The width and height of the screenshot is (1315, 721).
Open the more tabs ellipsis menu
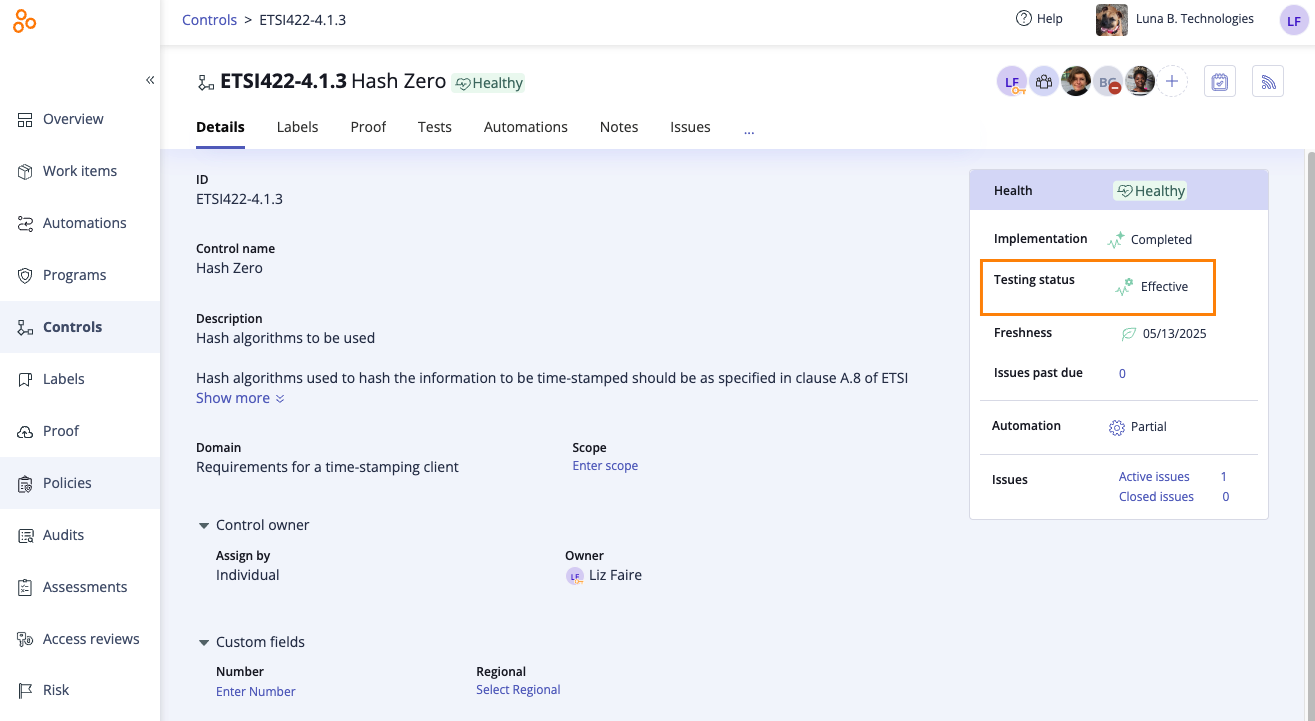coord(749,128)
